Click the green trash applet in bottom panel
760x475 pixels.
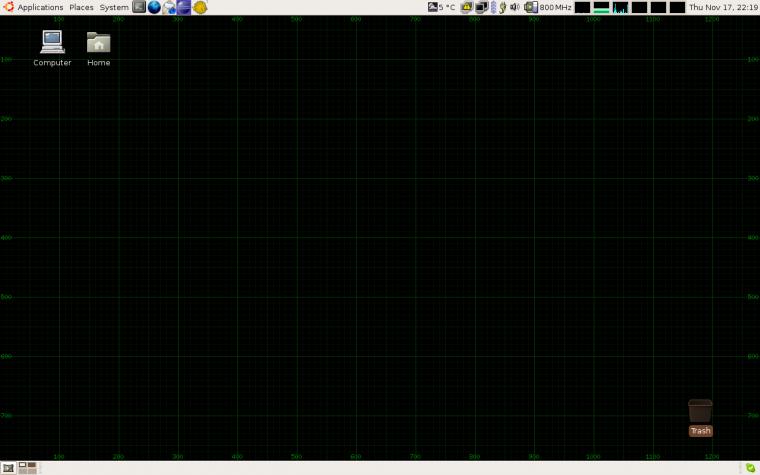[x=751, y=468]
